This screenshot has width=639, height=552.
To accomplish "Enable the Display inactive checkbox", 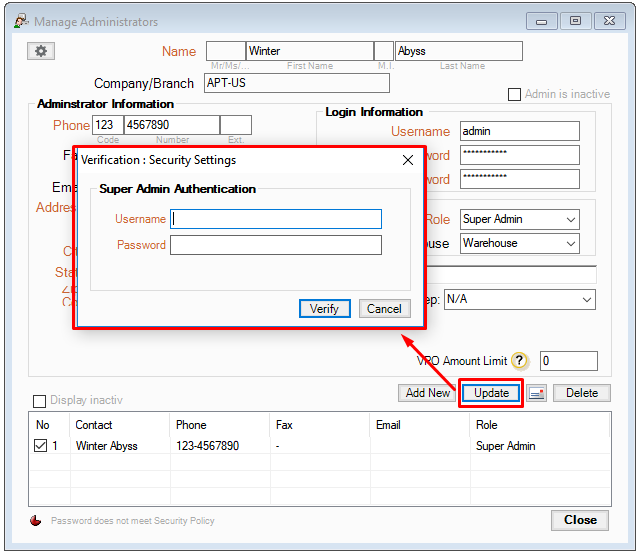I will [x=40, y=401].
